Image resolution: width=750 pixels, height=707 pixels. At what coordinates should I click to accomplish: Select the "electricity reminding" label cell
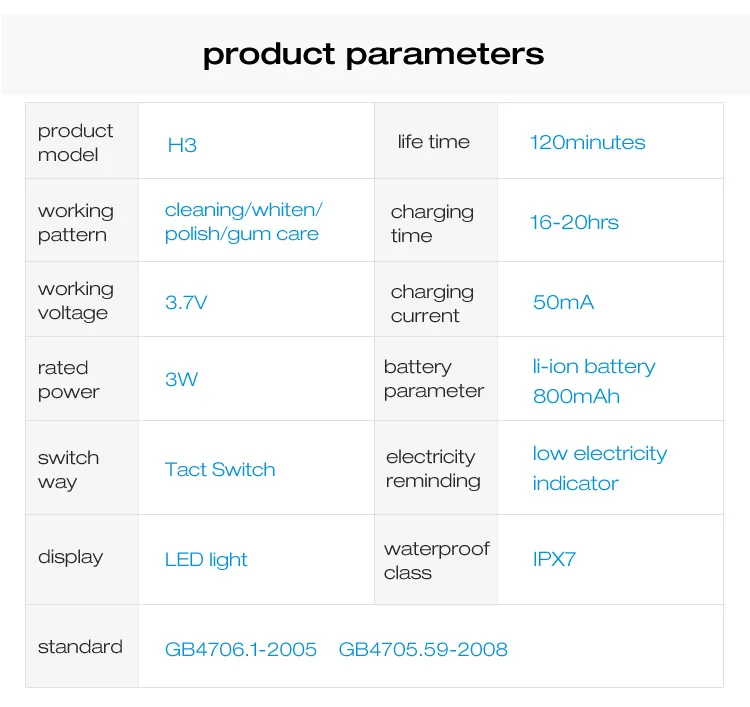tap(433, 468)
